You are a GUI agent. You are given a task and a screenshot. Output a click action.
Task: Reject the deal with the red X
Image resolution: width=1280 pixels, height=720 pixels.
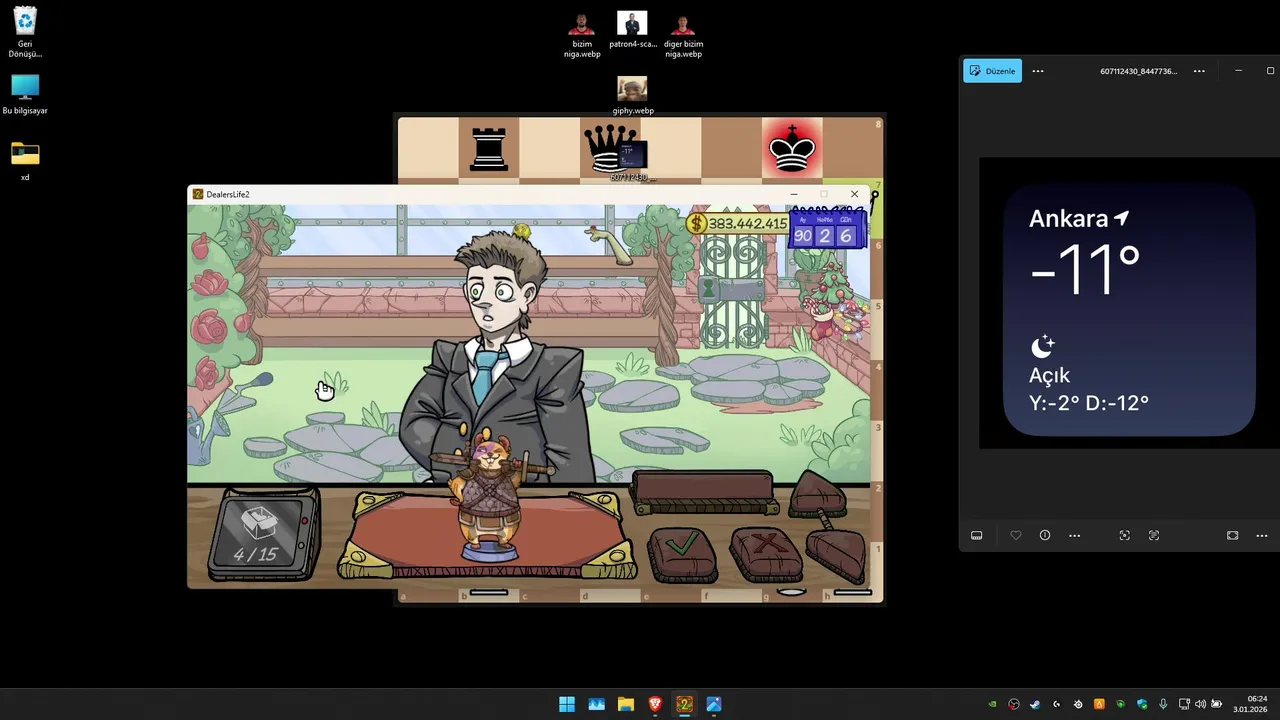[x=766, y=553]
